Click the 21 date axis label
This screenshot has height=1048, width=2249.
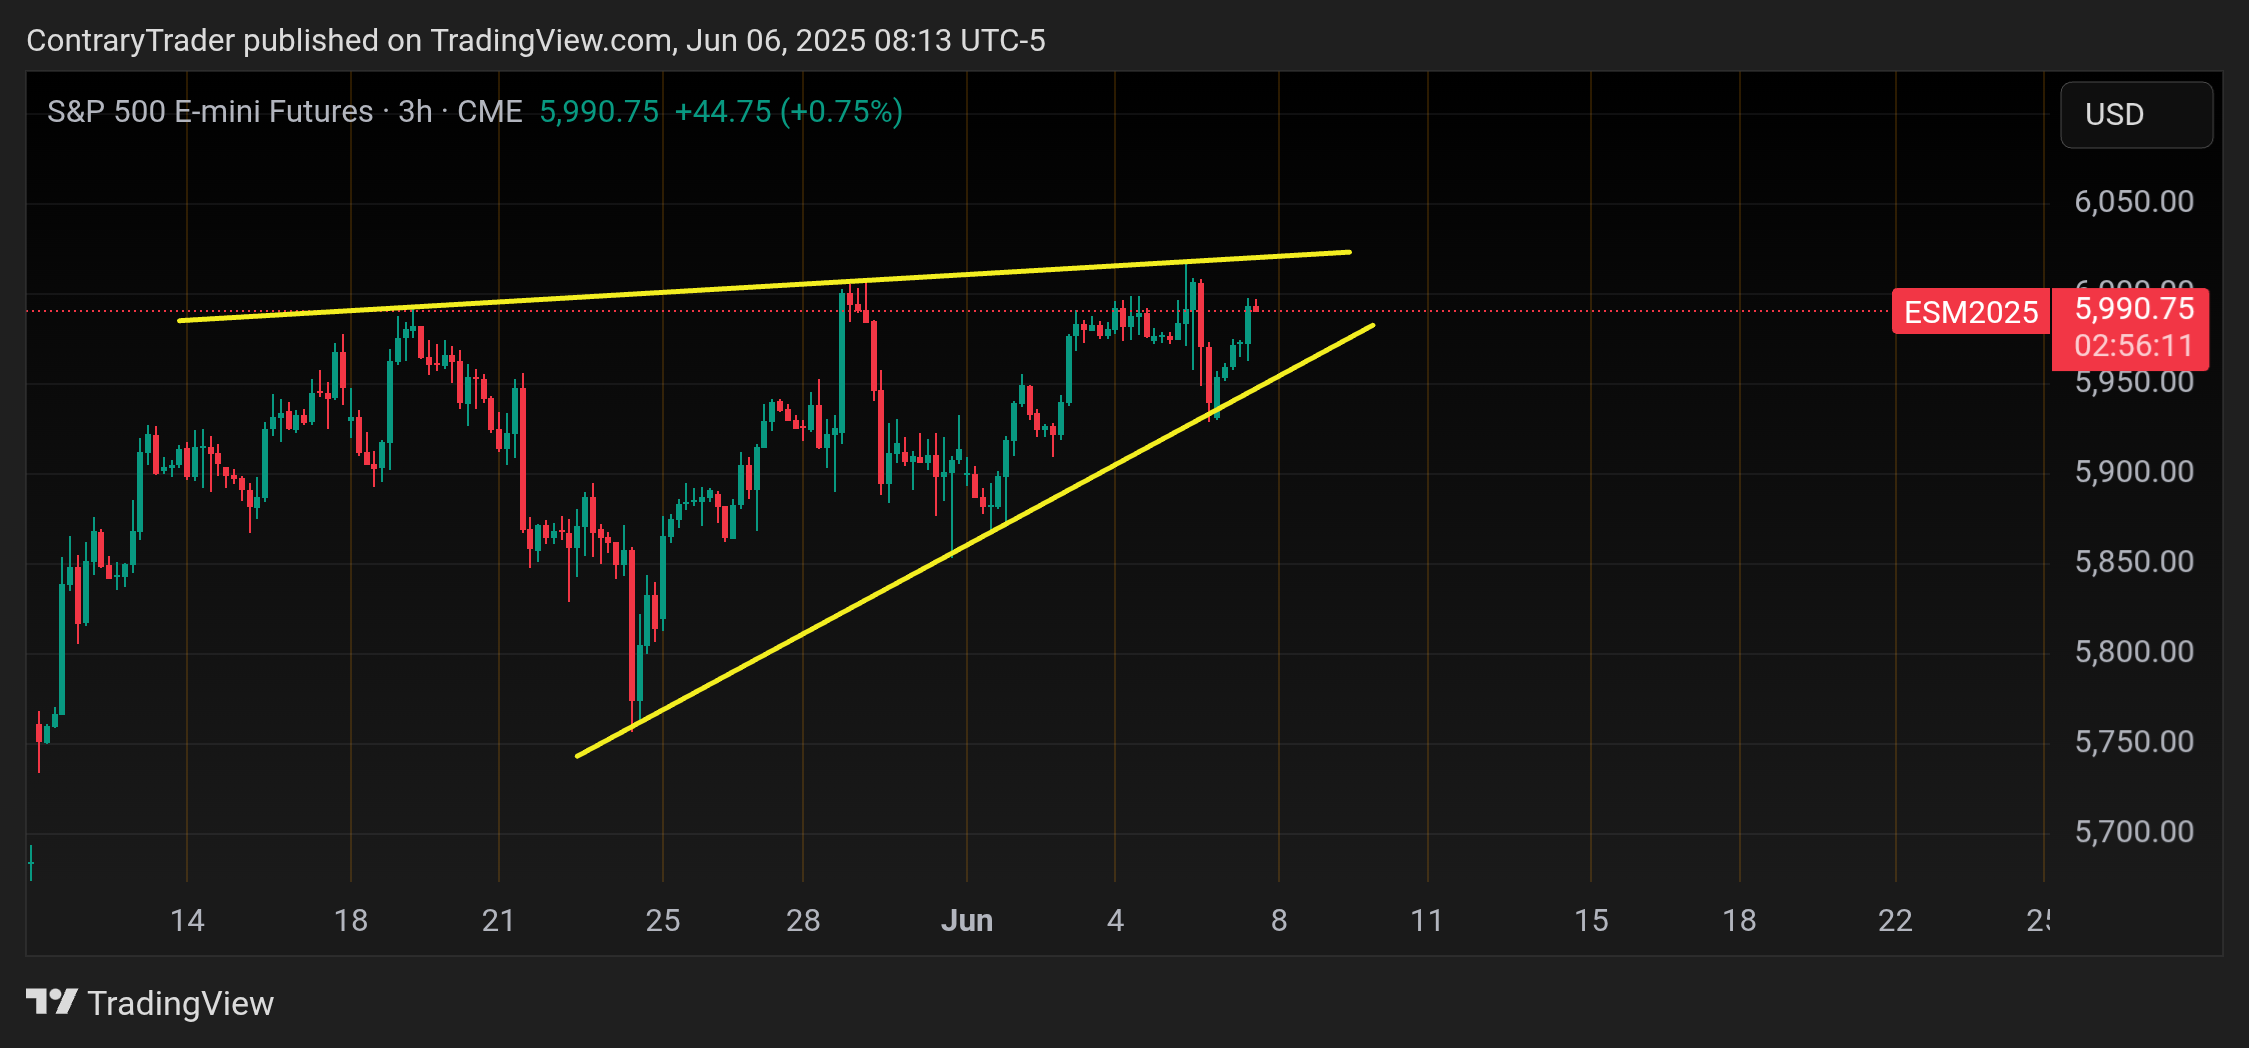pos(498,920)
